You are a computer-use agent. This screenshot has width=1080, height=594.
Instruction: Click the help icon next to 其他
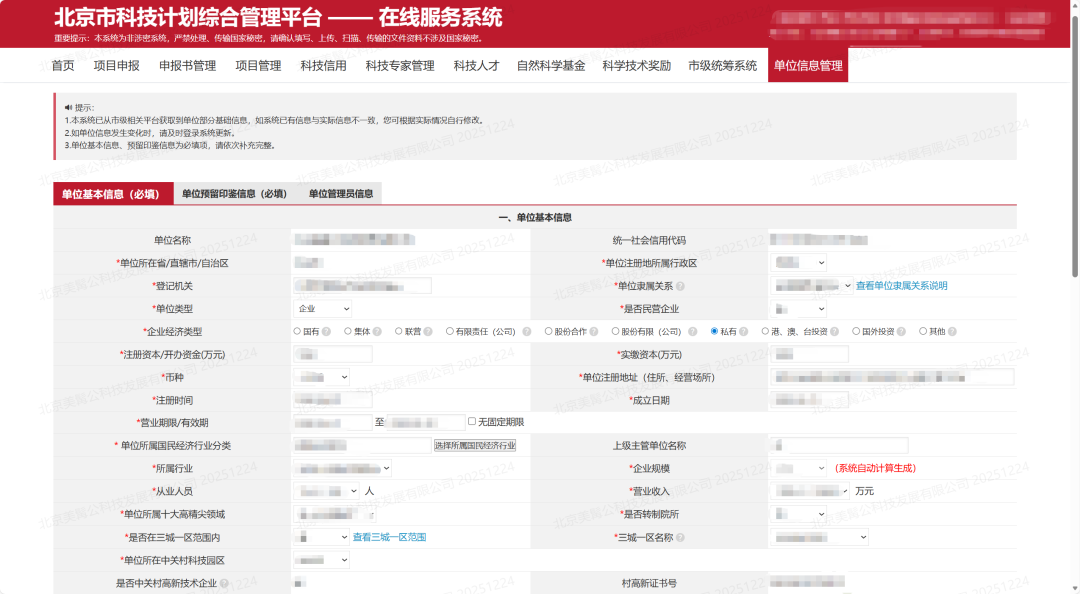(952, 331)
